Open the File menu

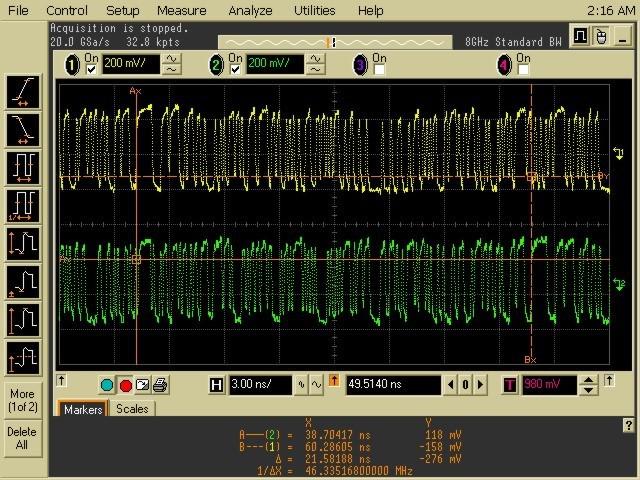pos(18,10)
